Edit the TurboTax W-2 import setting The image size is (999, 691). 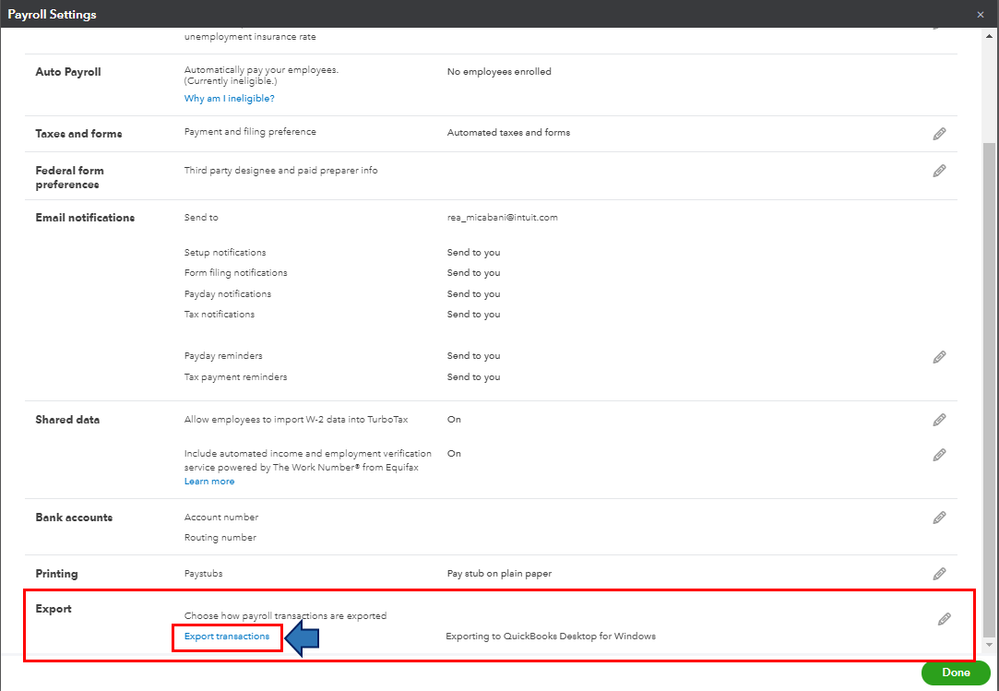pos(939,420)
